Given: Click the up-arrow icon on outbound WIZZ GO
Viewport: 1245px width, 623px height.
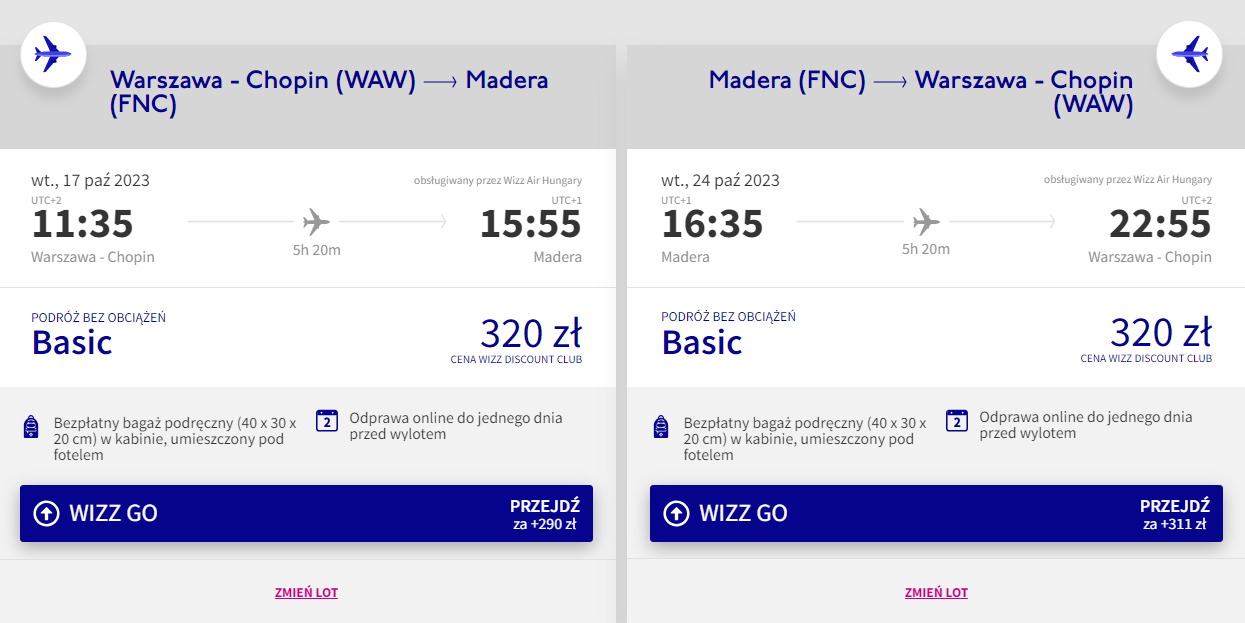Looking at the screenshot, I should click(x=46, y=514).
